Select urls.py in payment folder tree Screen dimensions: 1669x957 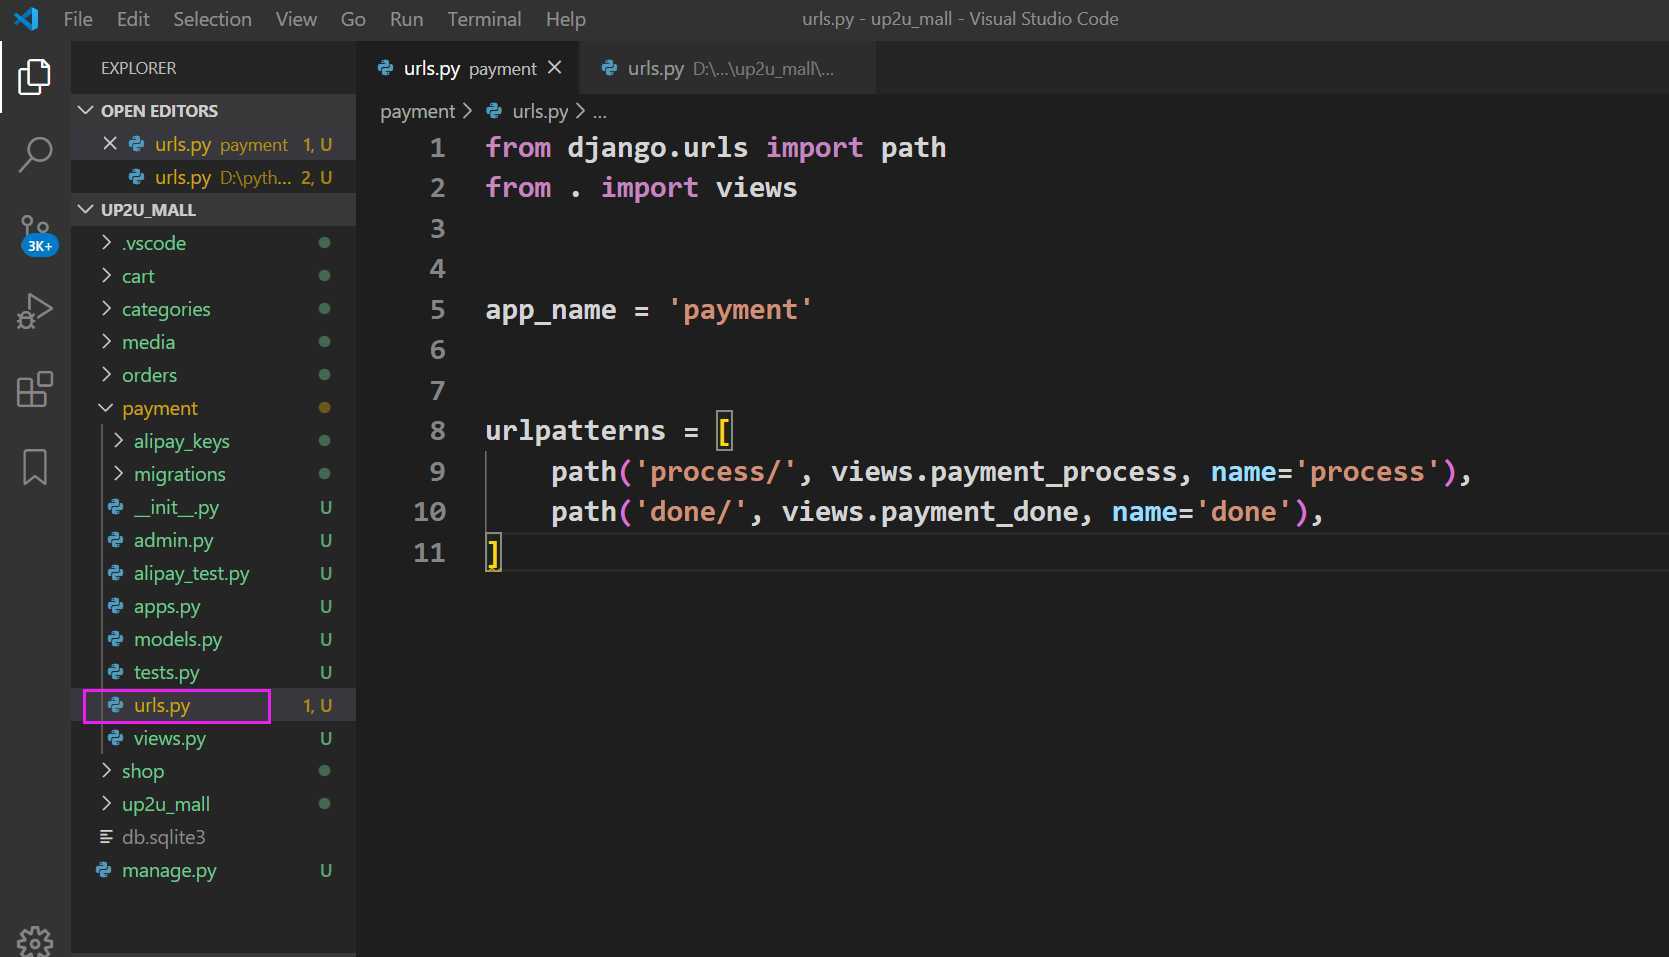[213, 705]
